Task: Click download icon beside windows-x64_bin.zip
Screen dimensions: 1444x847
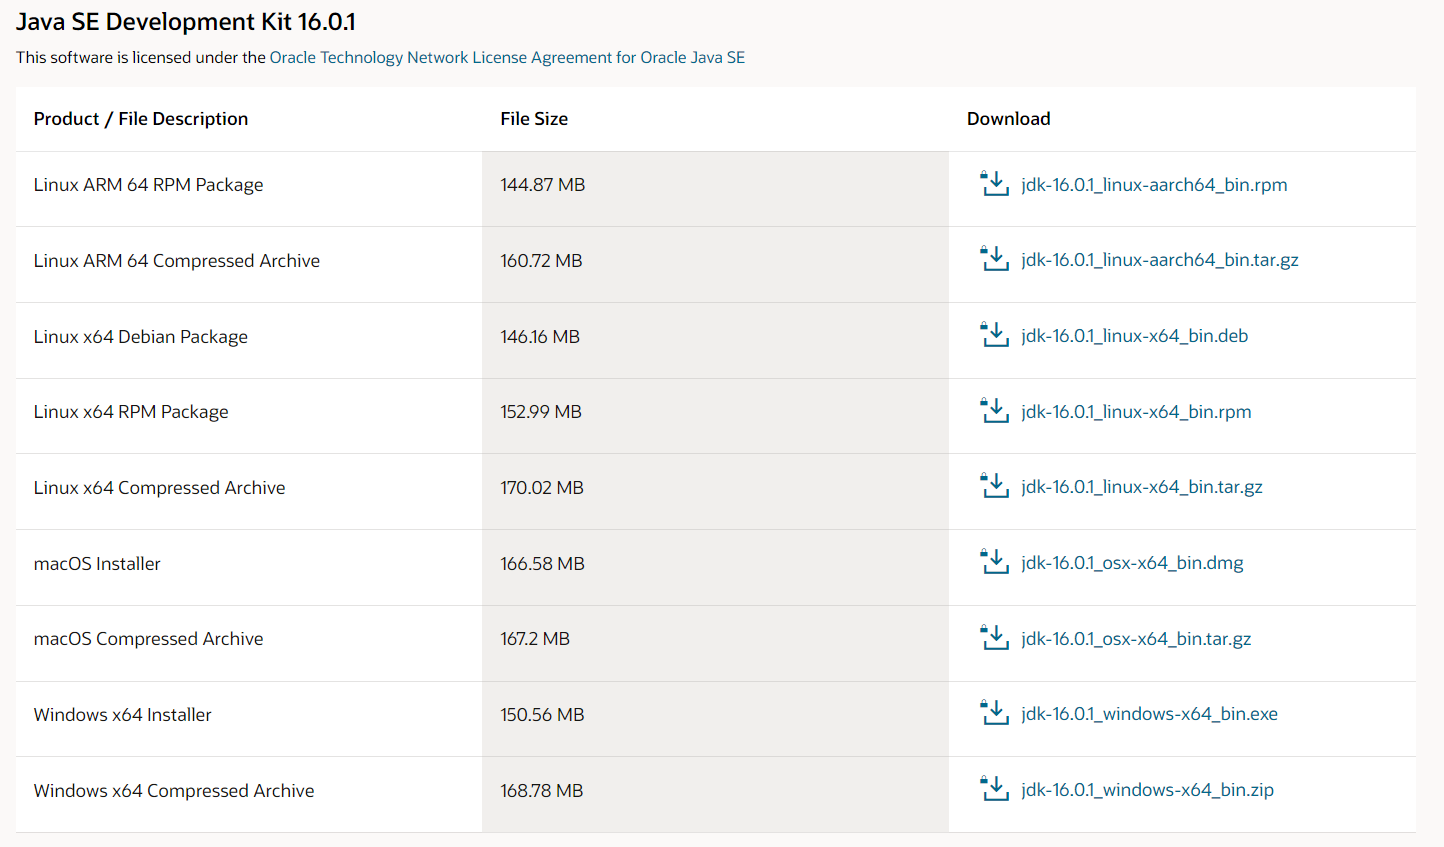Action: [x=995, y=789]
